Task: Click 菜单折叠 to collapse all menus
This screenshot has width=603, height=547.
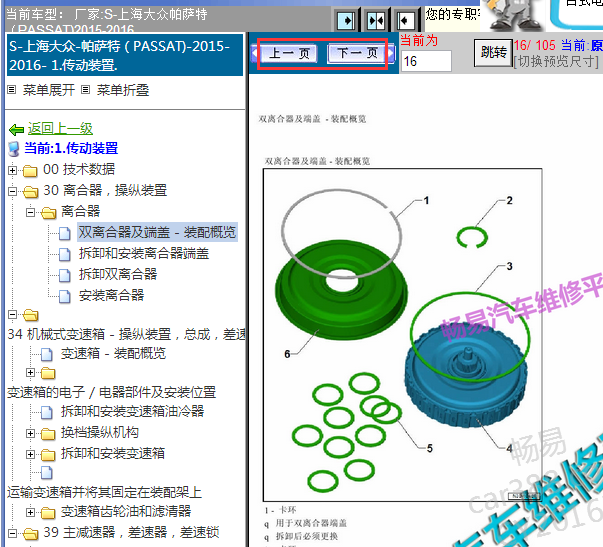Action: pos(123,90)
